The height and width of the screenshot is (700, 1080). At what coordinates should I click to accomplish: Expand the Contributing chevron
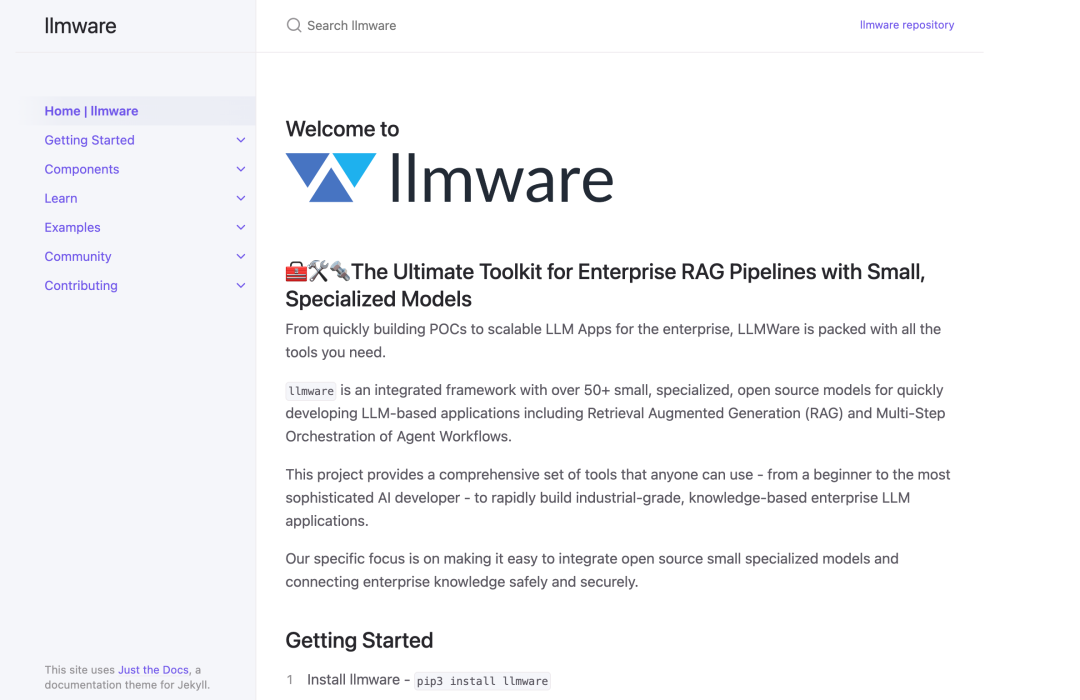[x=241, y=285]
